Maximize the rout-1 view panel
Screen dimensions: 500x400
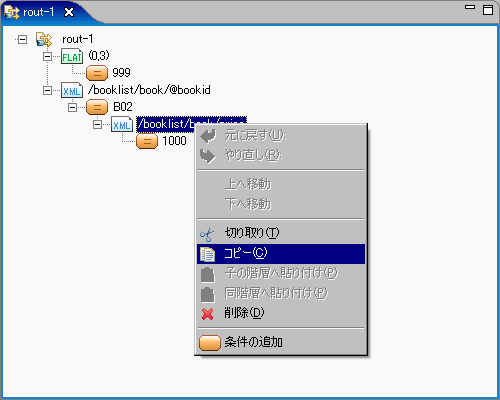click(488, 10)
